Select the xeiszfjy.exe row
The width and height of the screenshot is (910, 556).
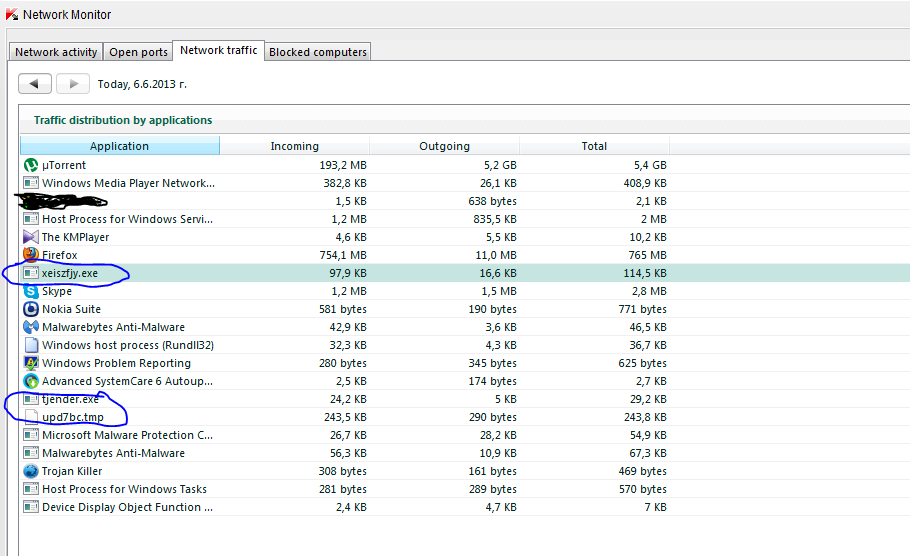point(465,273)
